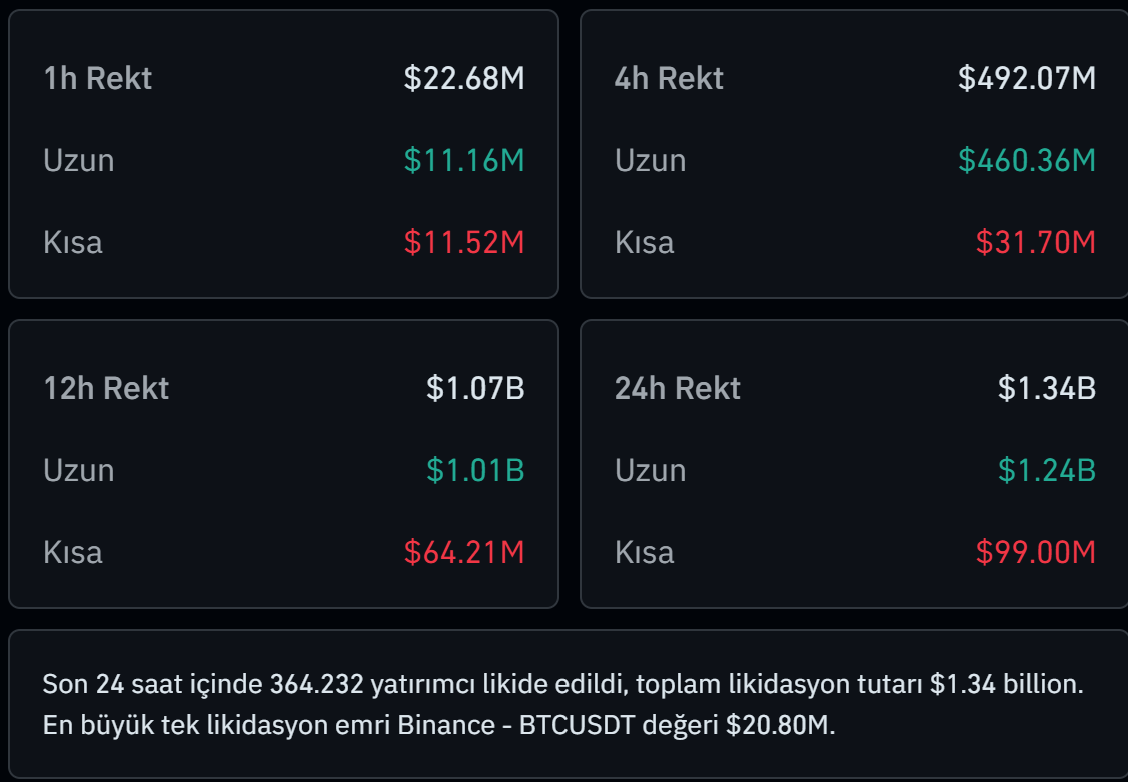
Task: Click the 1h long value $11.16M
Action: [x=464, y=160]
